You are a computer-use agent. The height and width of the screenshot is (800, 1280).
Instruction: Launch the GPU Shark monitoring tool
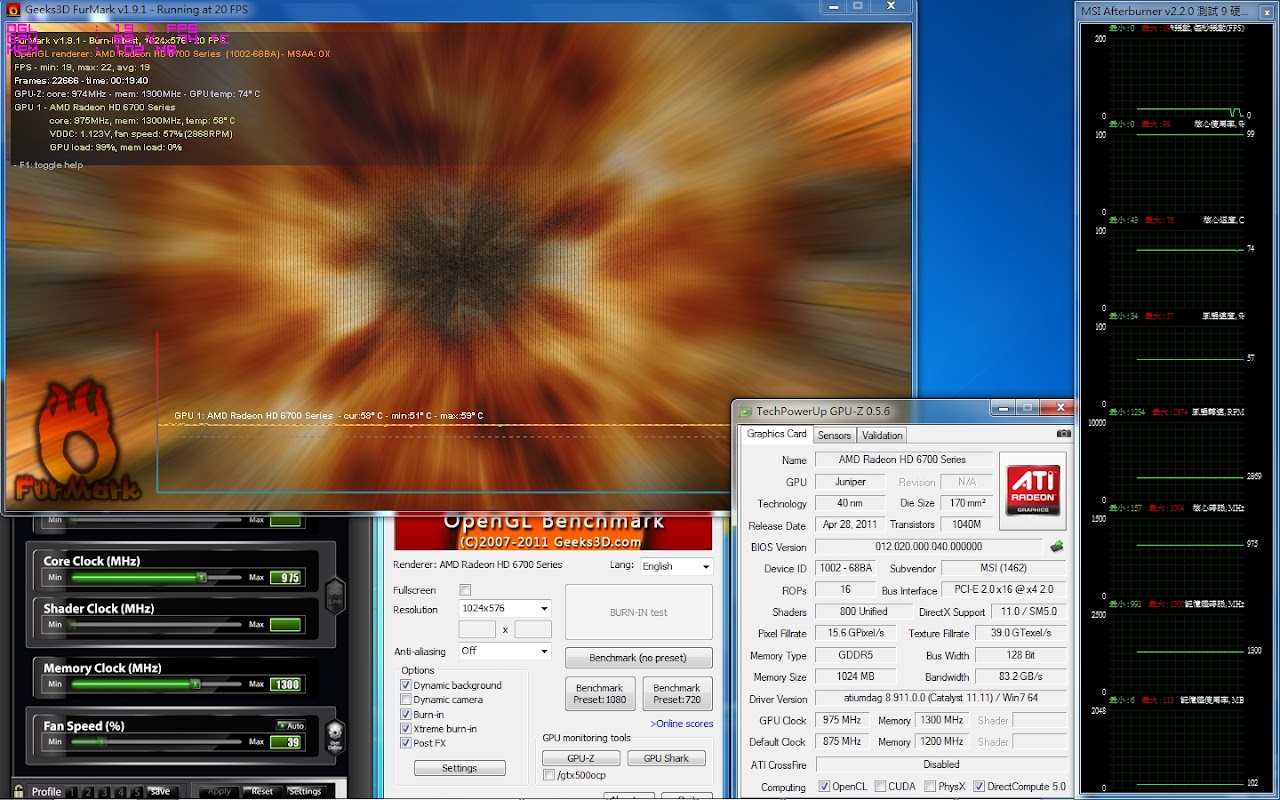pos(666,758)
